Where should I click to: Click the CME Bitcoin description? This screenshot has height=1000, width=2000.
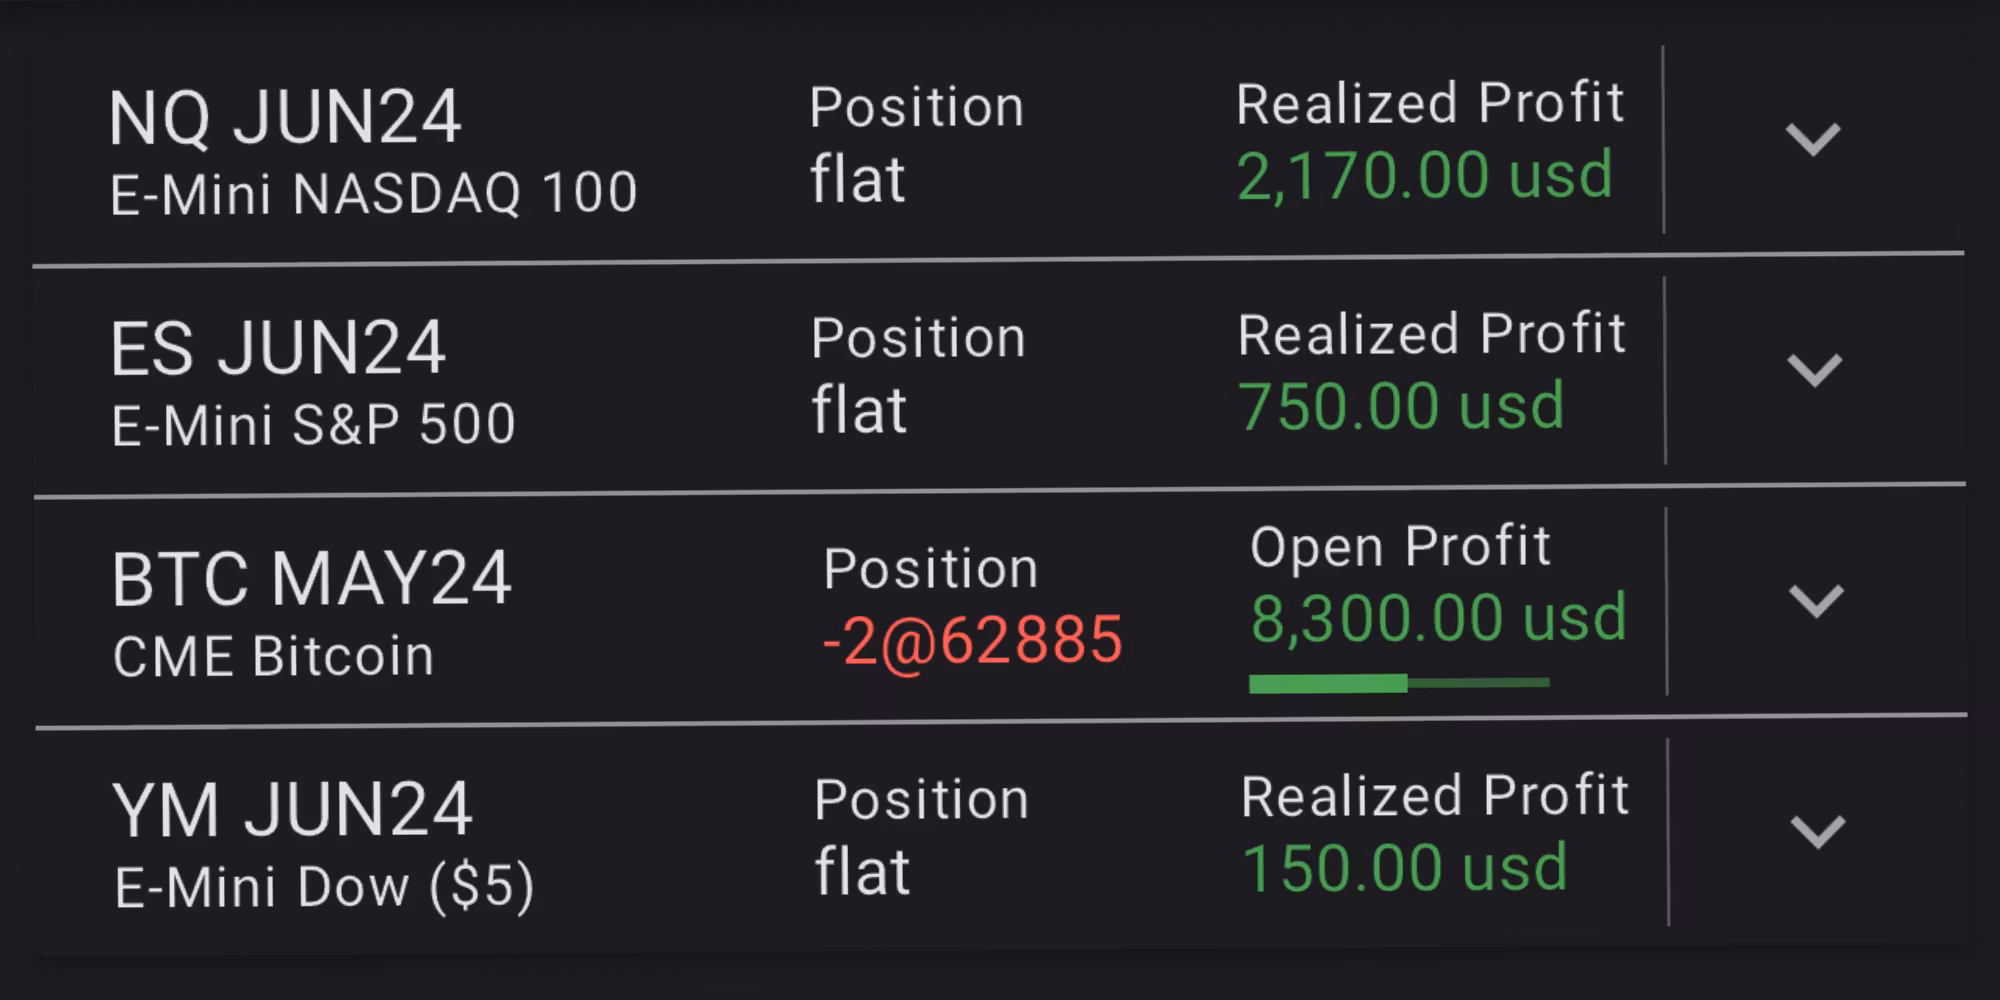point(273,657)
